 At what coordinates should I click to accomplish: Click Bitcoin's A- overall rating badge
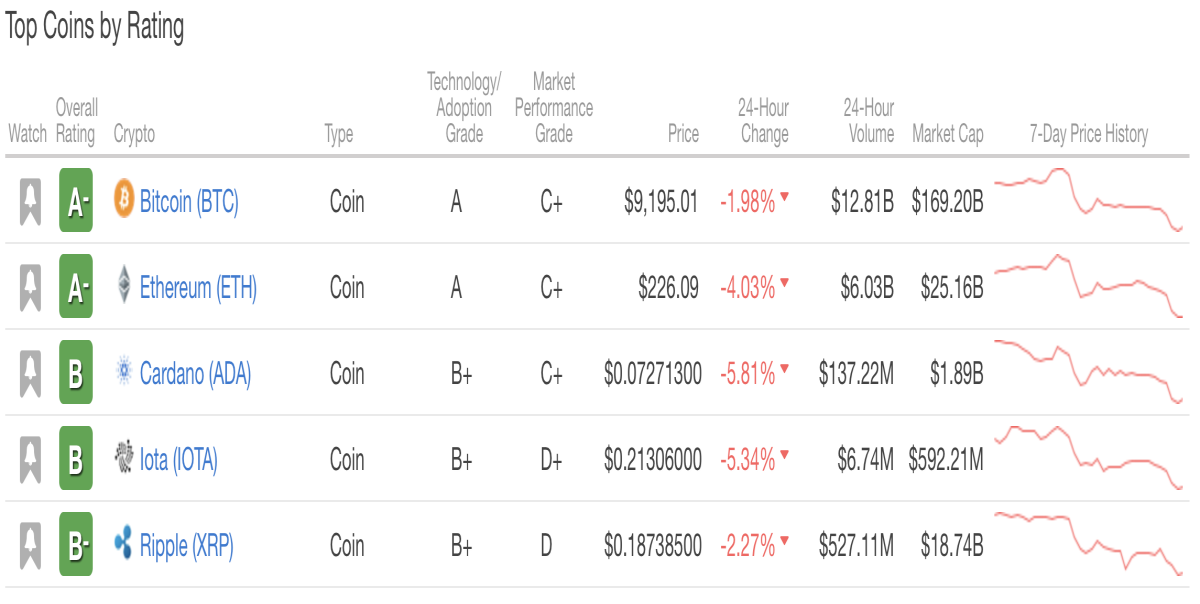click(x=76, y=201)
